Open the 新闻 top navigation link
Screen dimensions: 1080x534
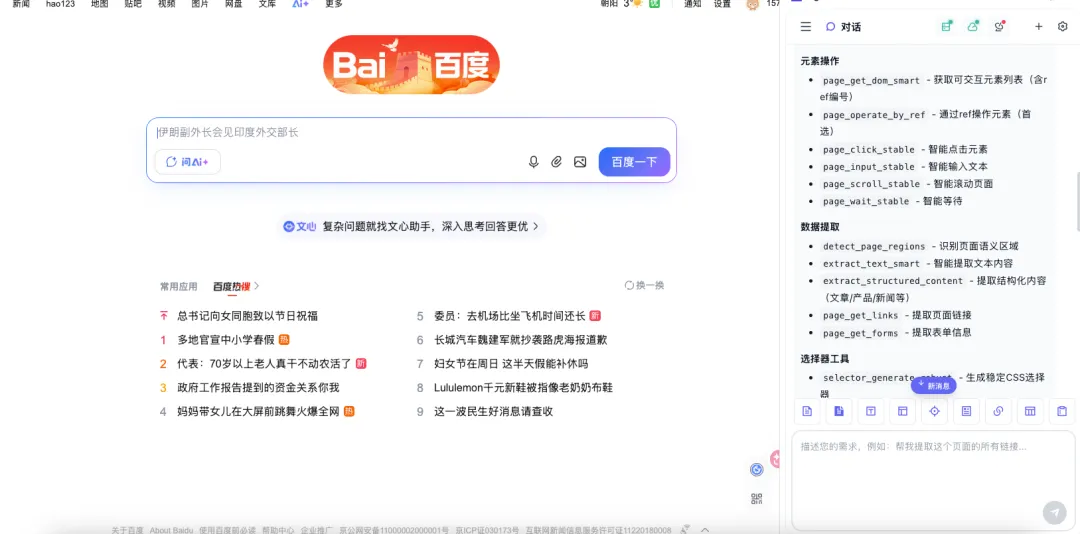click(21, 3)
